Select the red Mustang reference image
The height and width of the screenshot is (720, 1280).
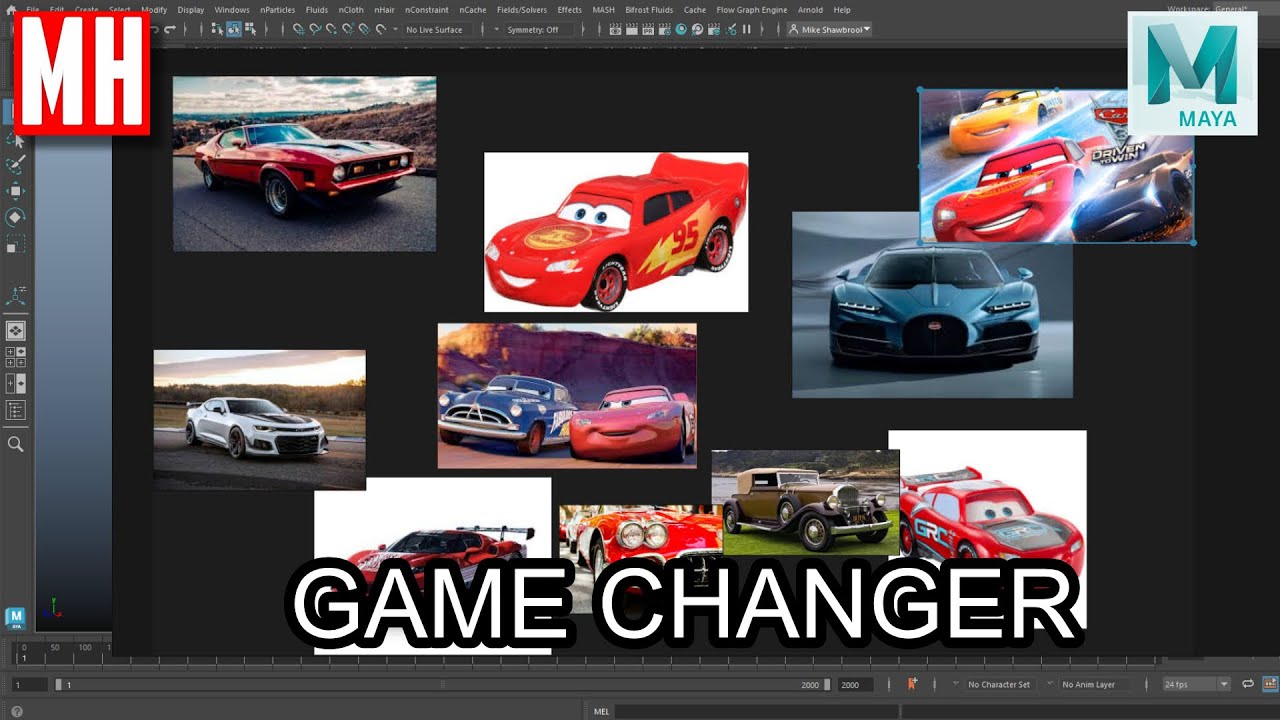pyautogui.click(x=304, y=163)
